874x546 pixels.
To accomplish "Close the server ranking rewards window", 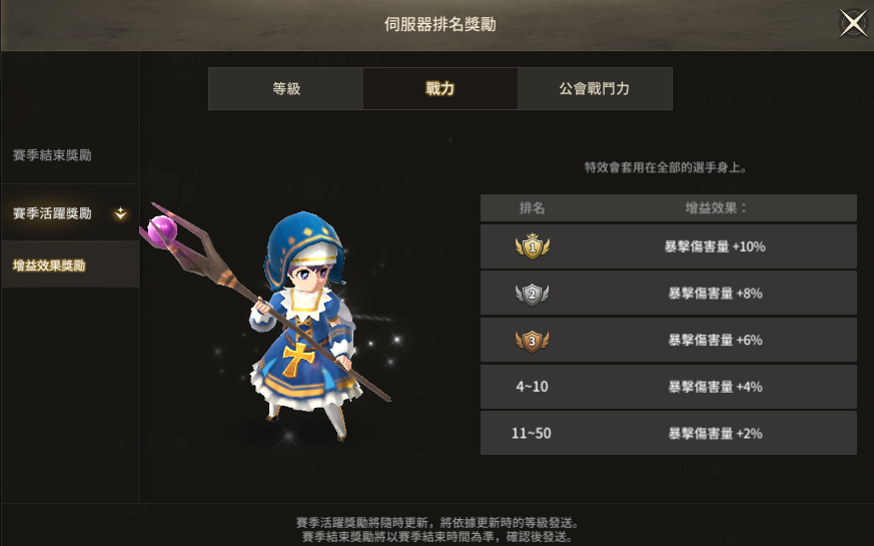I will pyautogui.click(x=853, y=23).
